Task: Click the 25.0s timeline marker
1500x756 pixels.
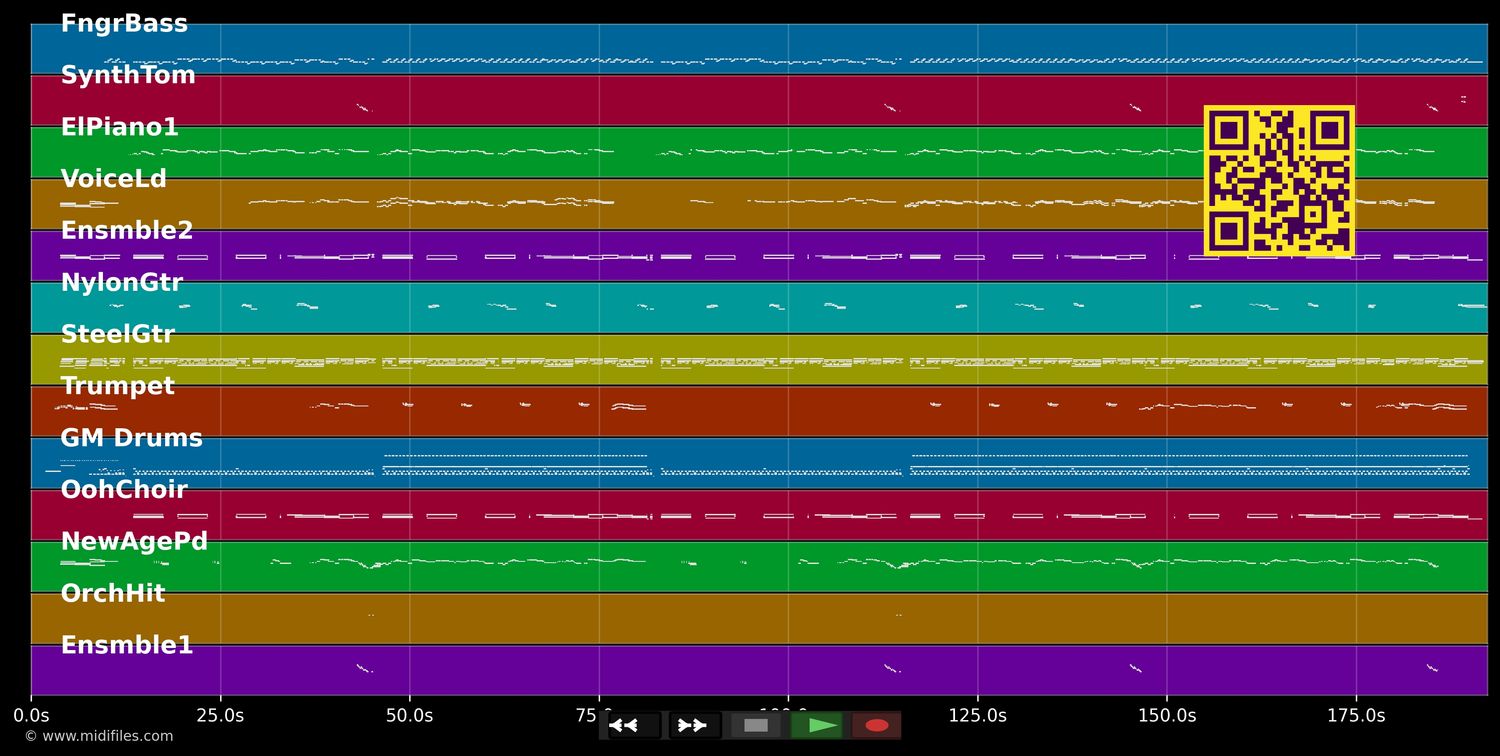Action: point(220,716)
